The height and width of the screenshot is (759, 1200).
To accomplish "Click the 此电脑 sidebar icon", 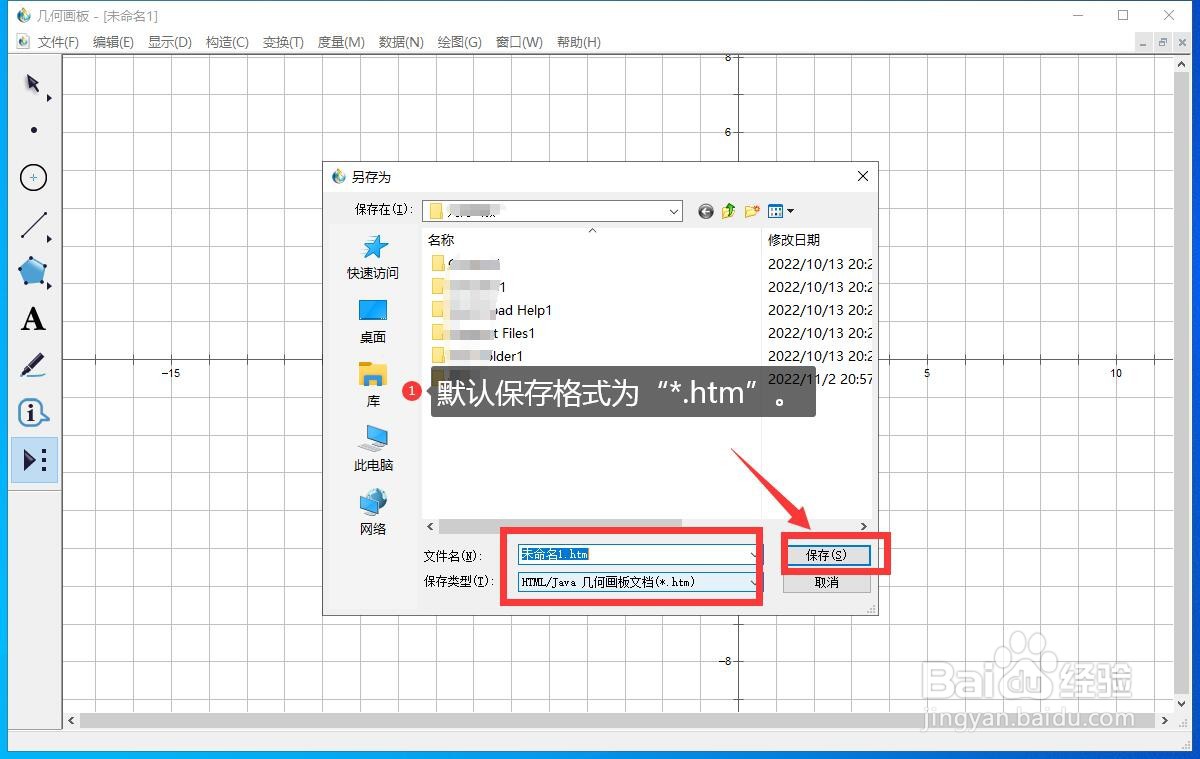I will [372, 445].
